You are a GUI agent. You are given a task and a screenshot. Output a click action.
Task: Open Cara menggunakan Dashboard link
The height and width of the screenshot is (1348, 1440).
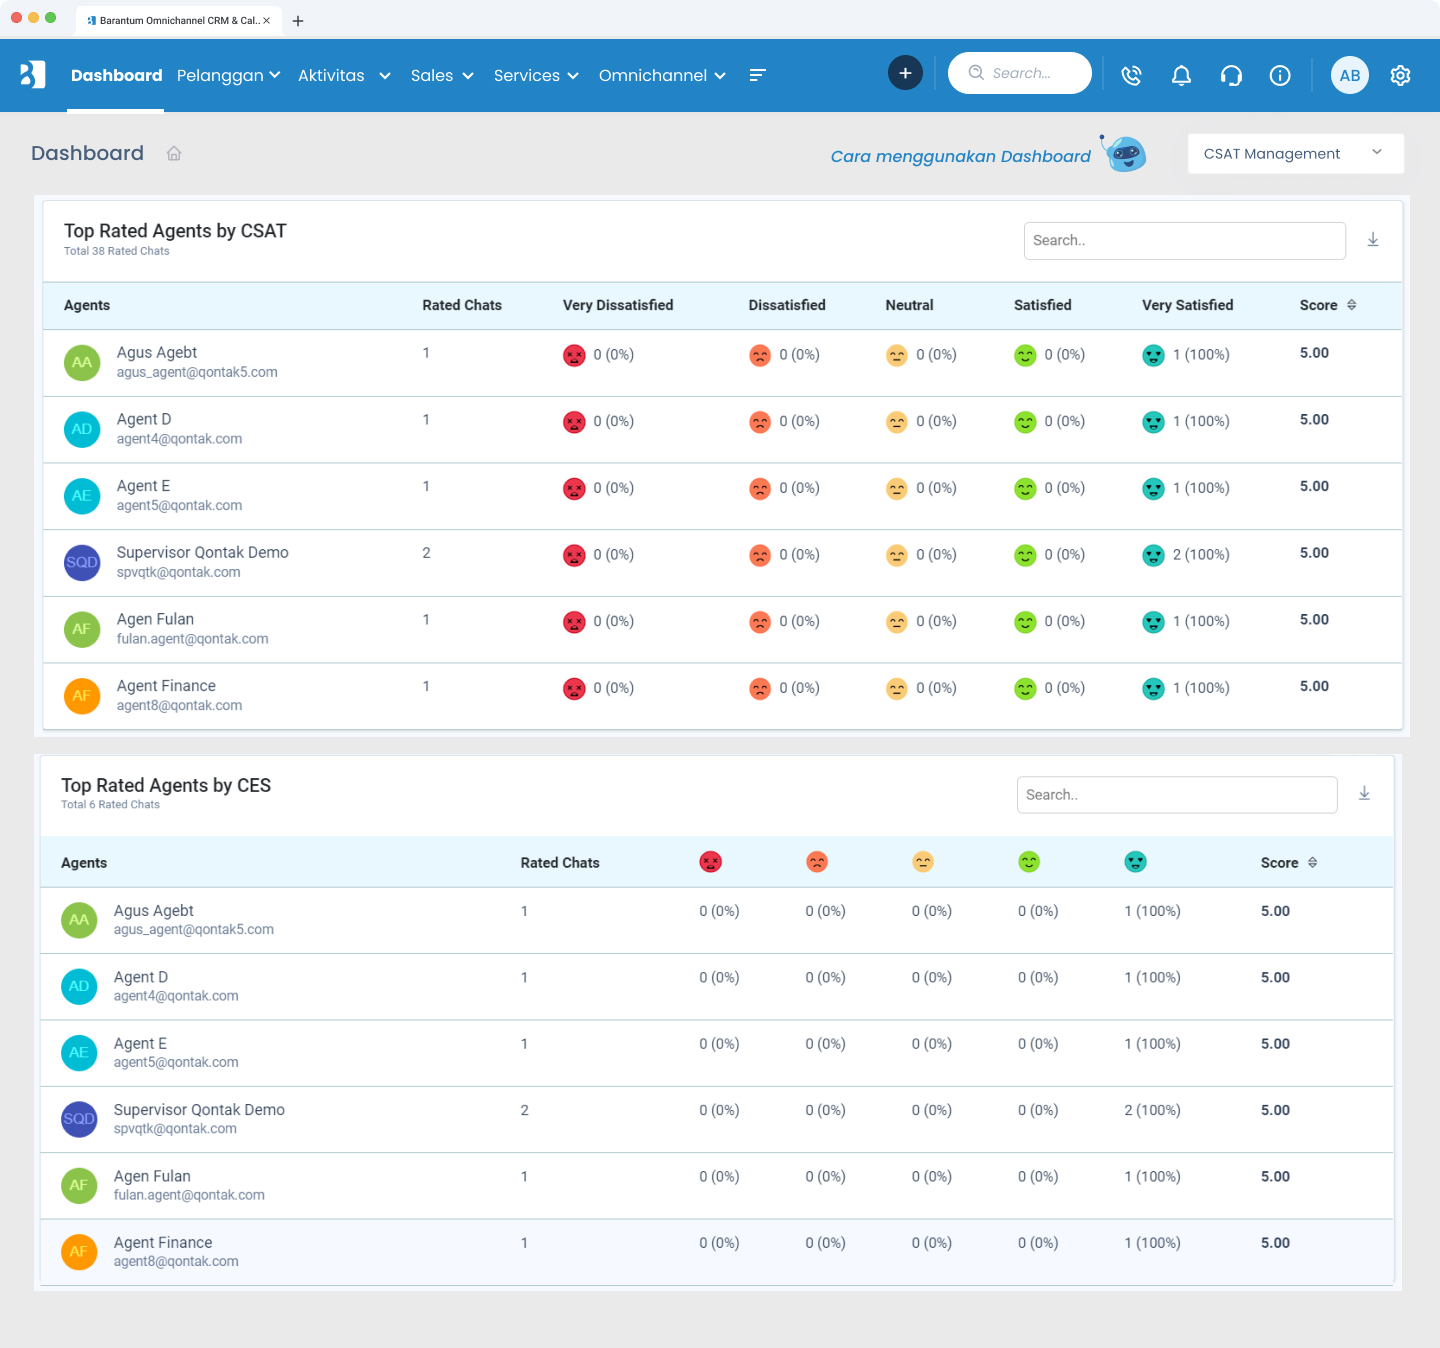[960, 156]
